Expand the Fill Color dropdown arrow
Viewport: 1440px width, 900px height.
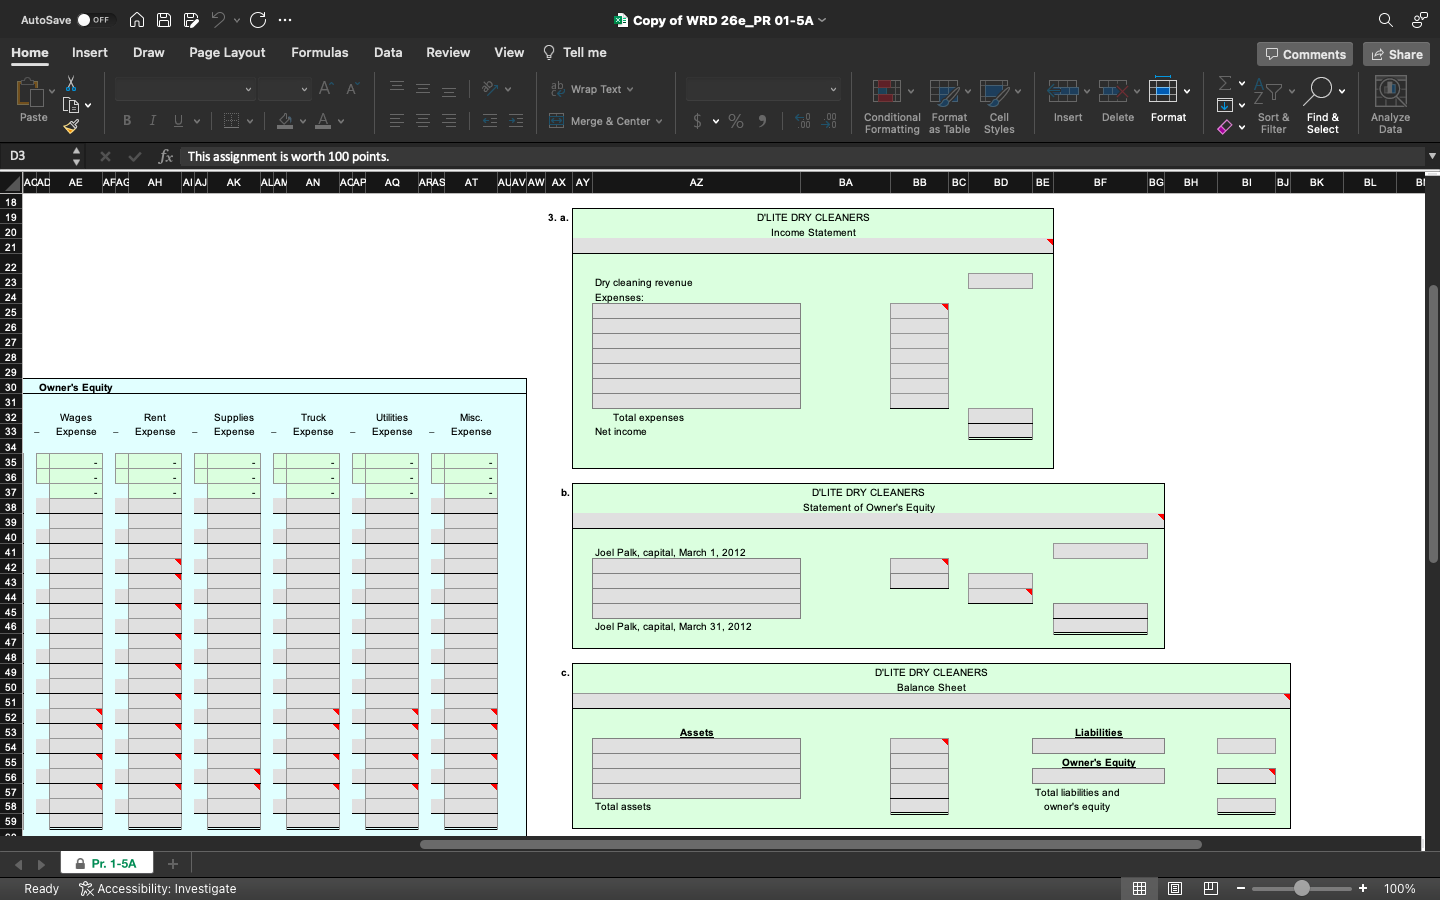click(x=303, y=121)
